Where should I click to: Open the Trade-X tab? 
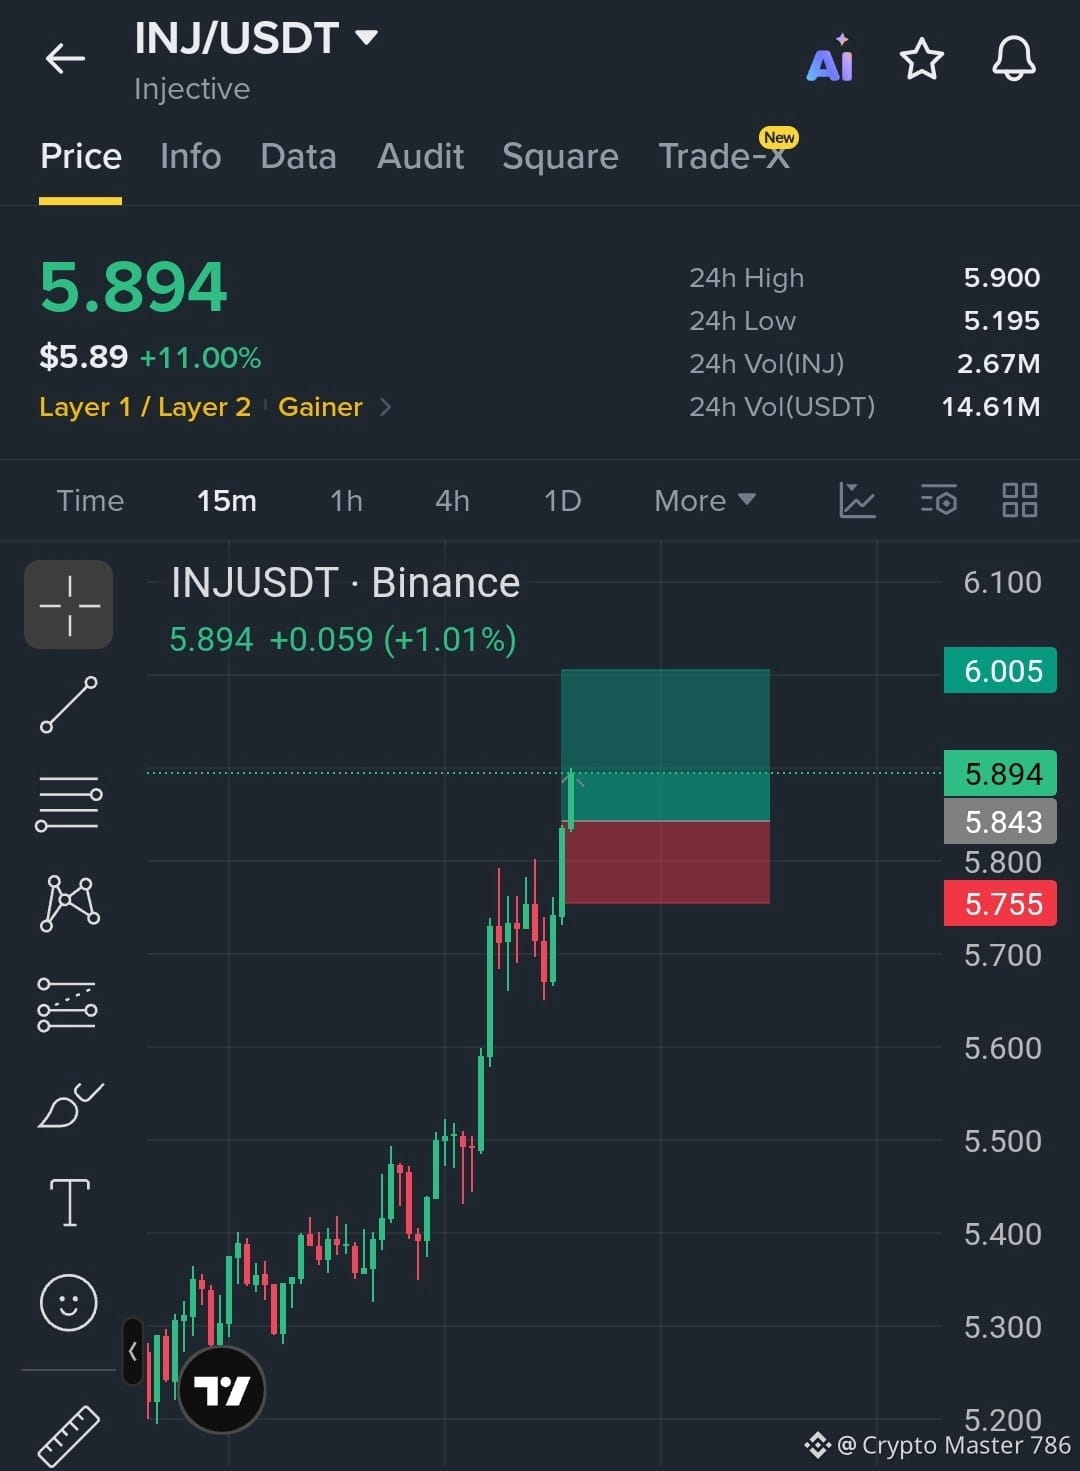coord(724,156)
